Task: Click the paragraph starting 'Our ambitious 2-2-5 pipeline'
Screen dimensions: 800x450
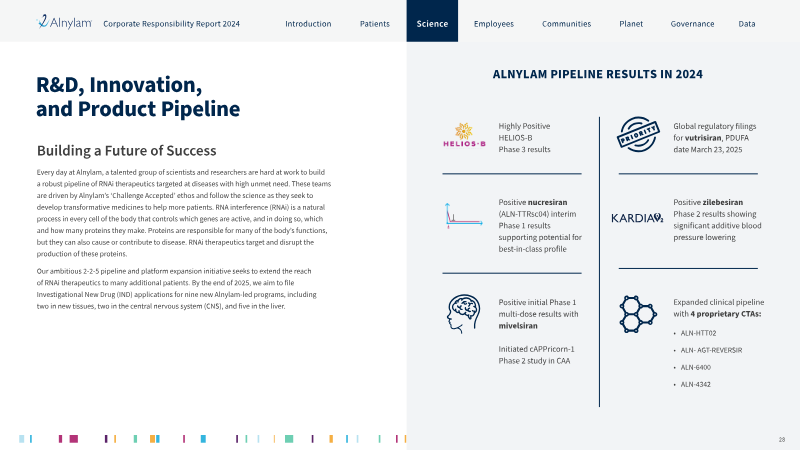Action: click(x=177, y=289)
